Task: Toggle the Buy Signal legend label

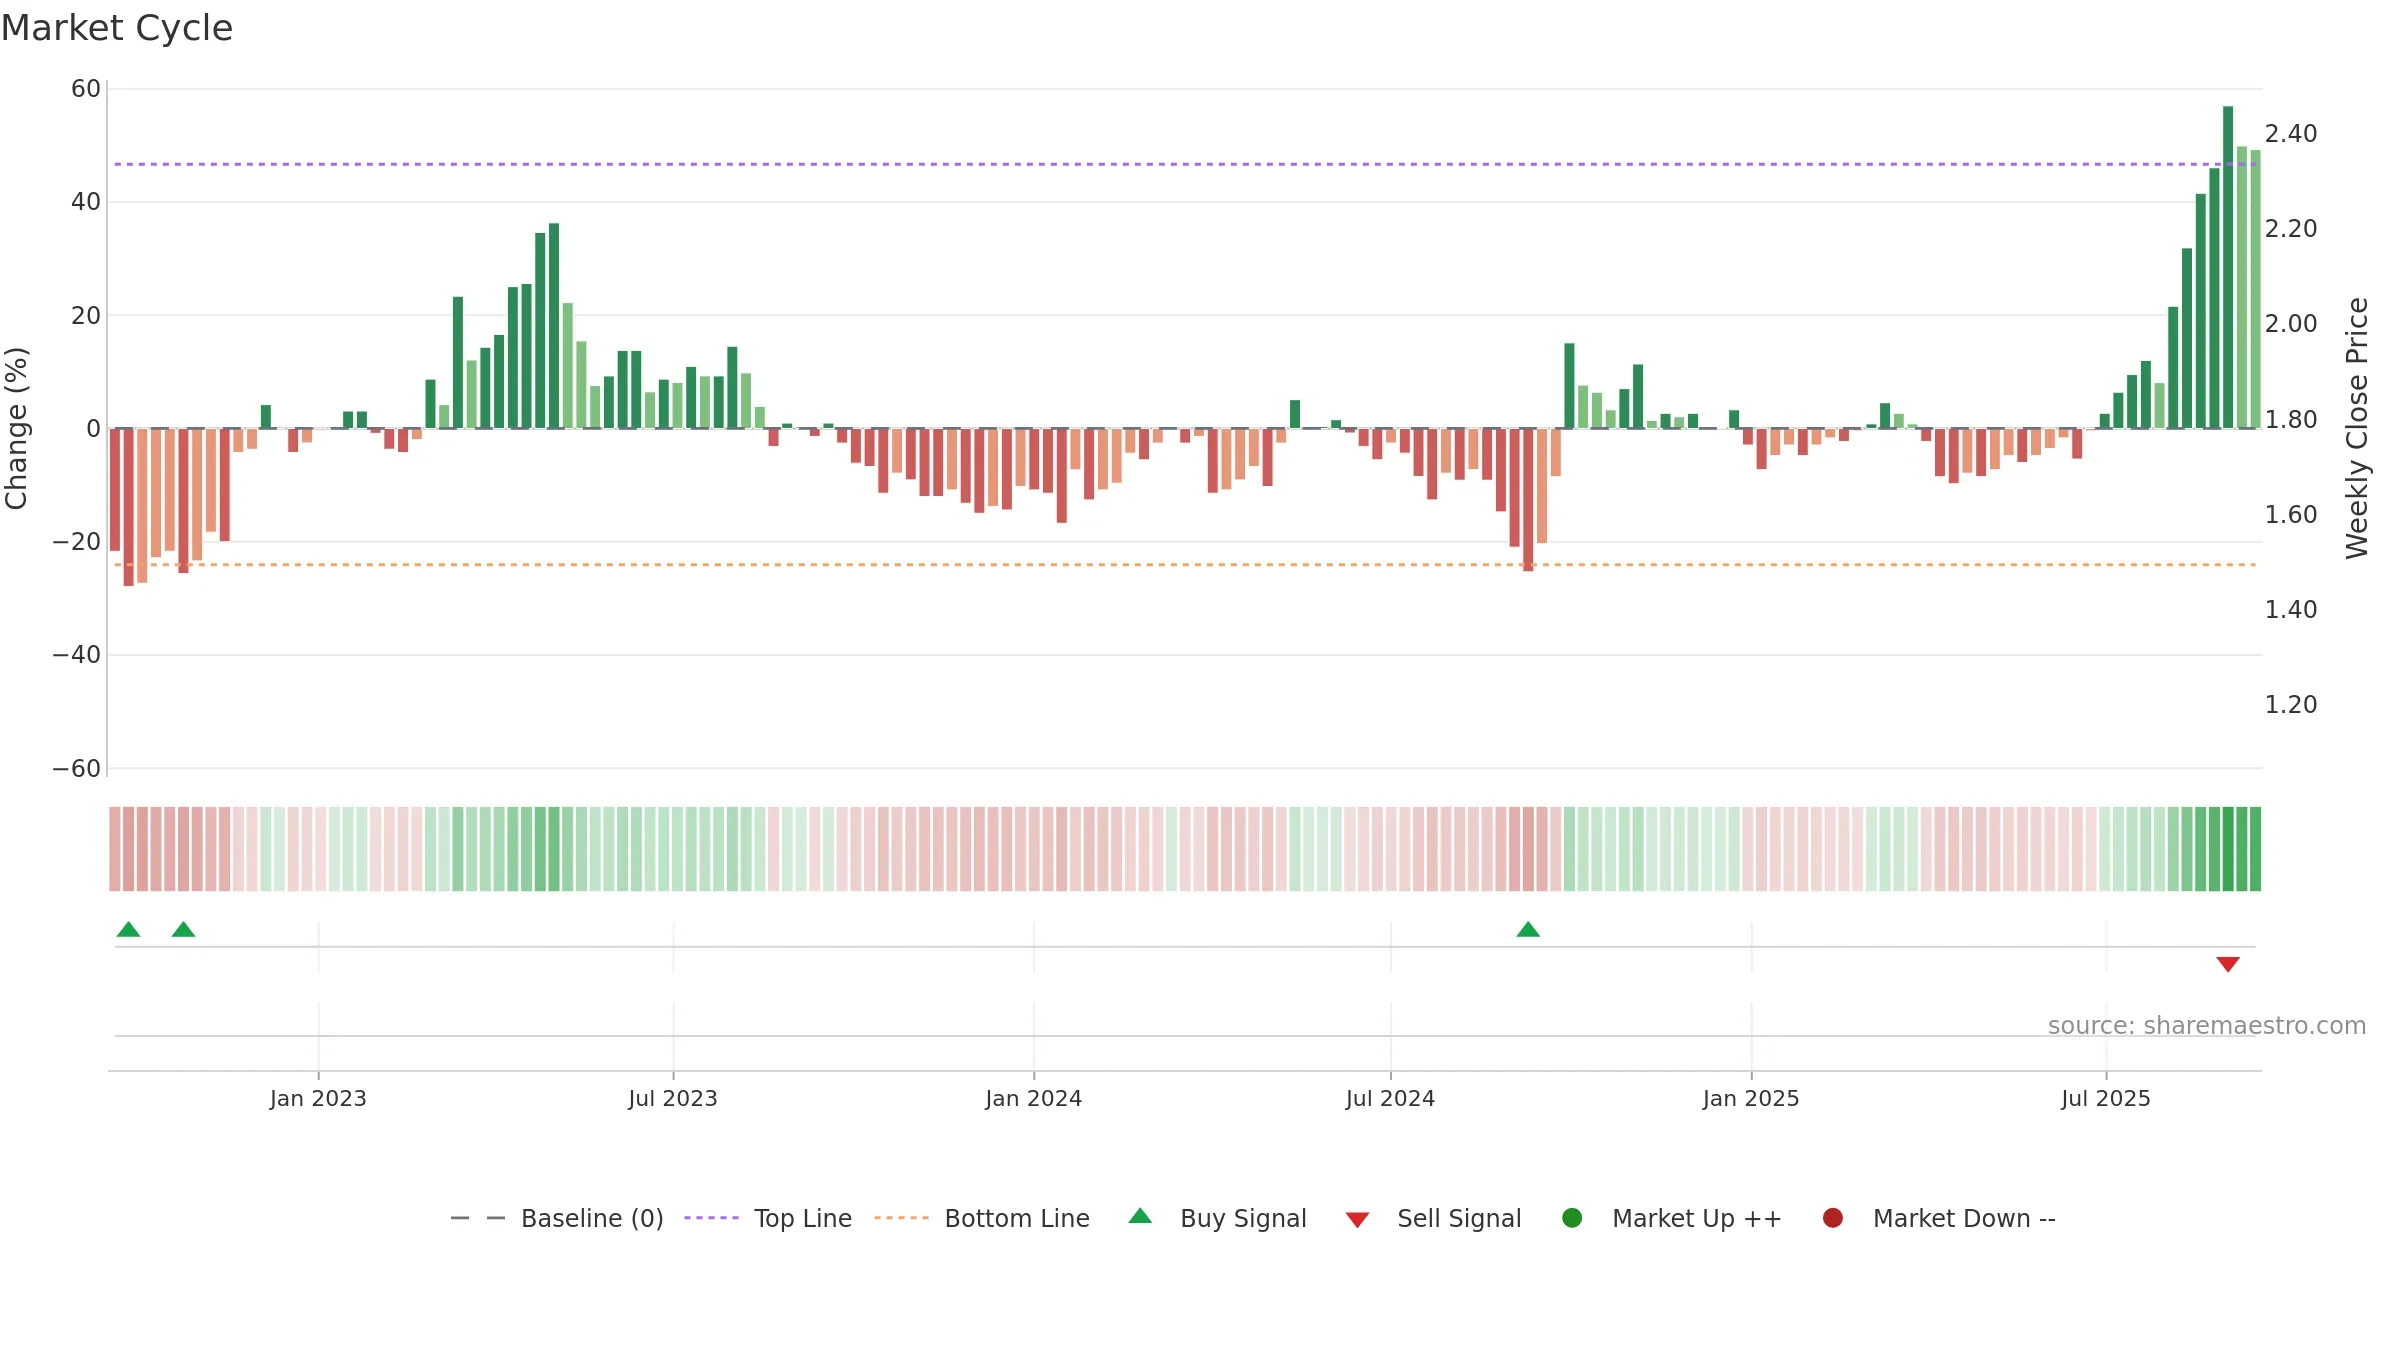Action: point(1243,1218)
